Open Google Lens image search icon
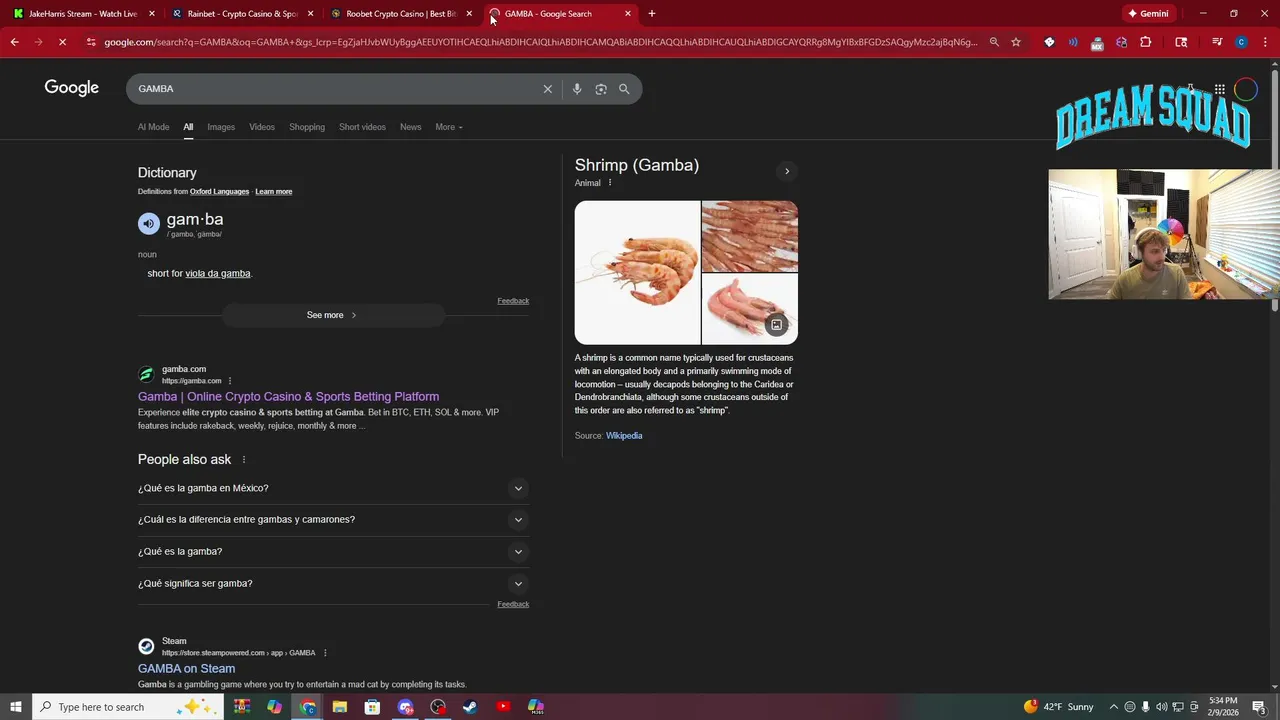 (601, 89)
